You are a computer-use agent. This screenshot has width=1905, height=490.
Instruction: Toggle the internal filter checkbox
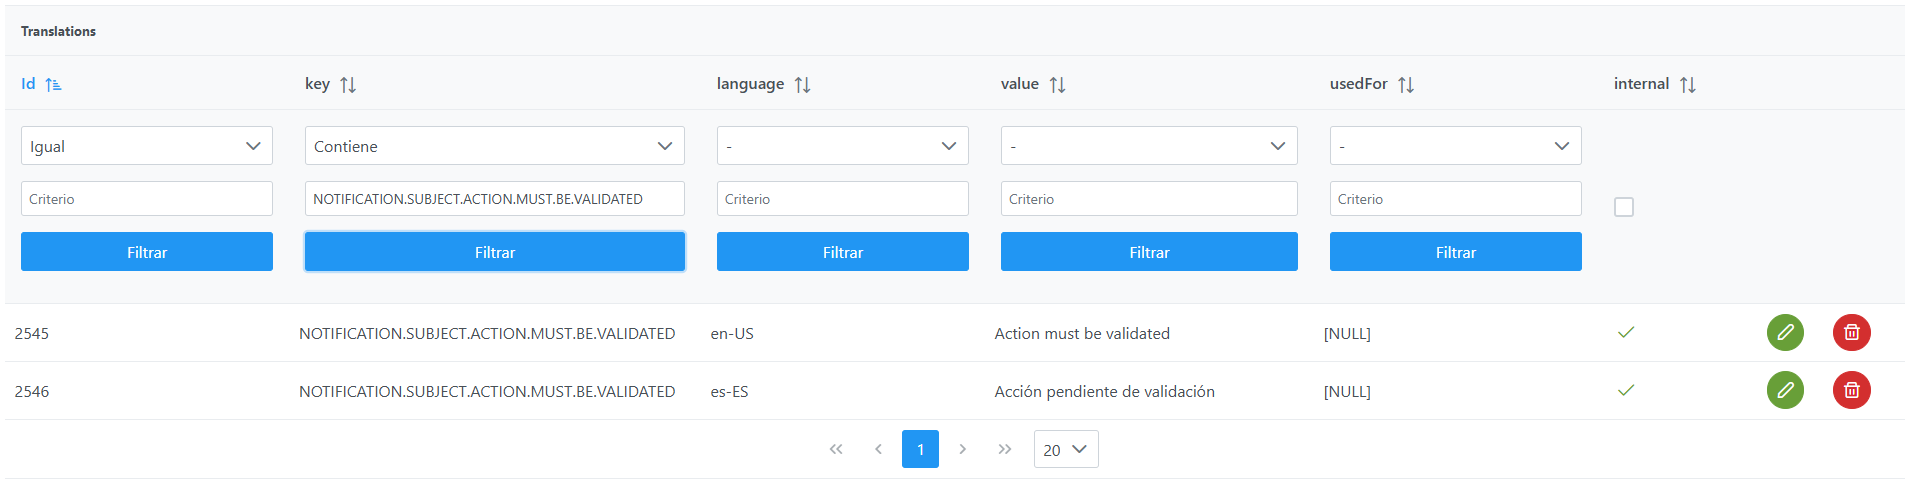coord(1624,207)
